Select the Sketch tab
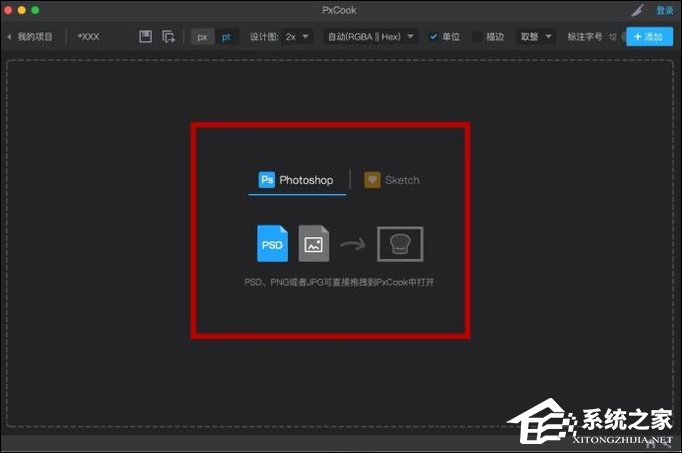The width and height of the screenshot is (682, 453). [391, 180]
